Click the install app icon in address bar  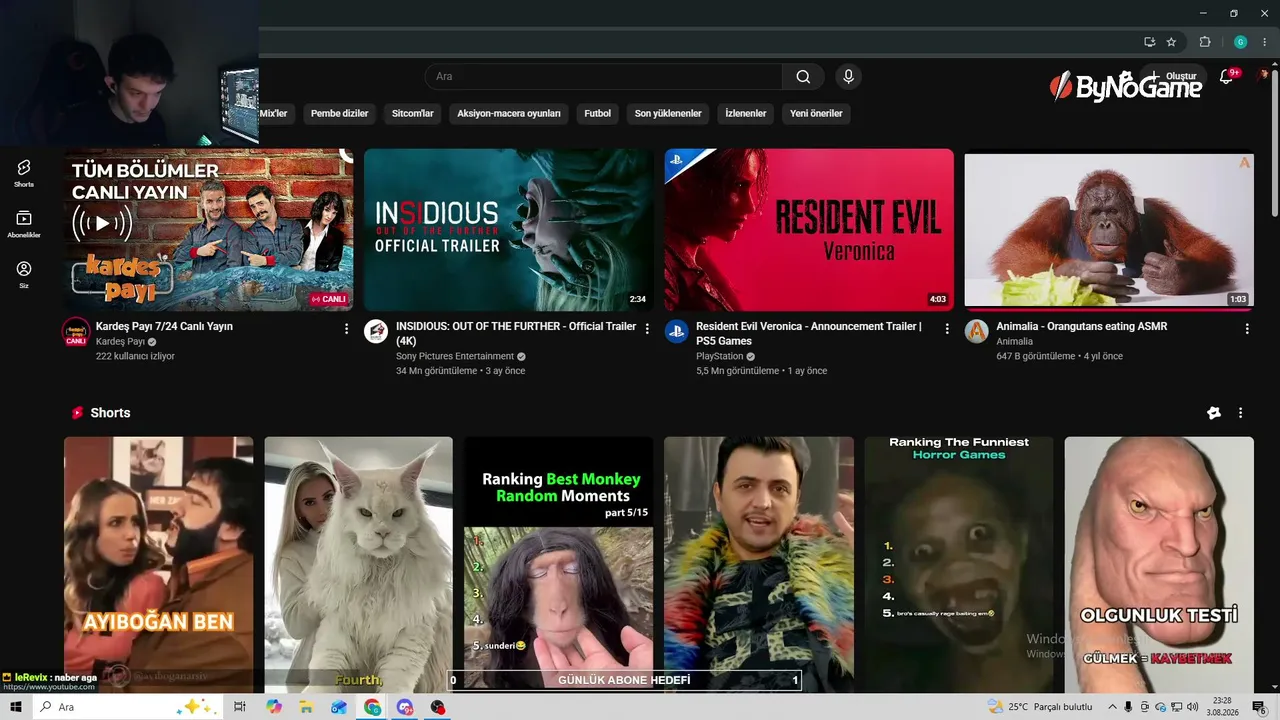pyautogui.click(x=1150, y=42)
